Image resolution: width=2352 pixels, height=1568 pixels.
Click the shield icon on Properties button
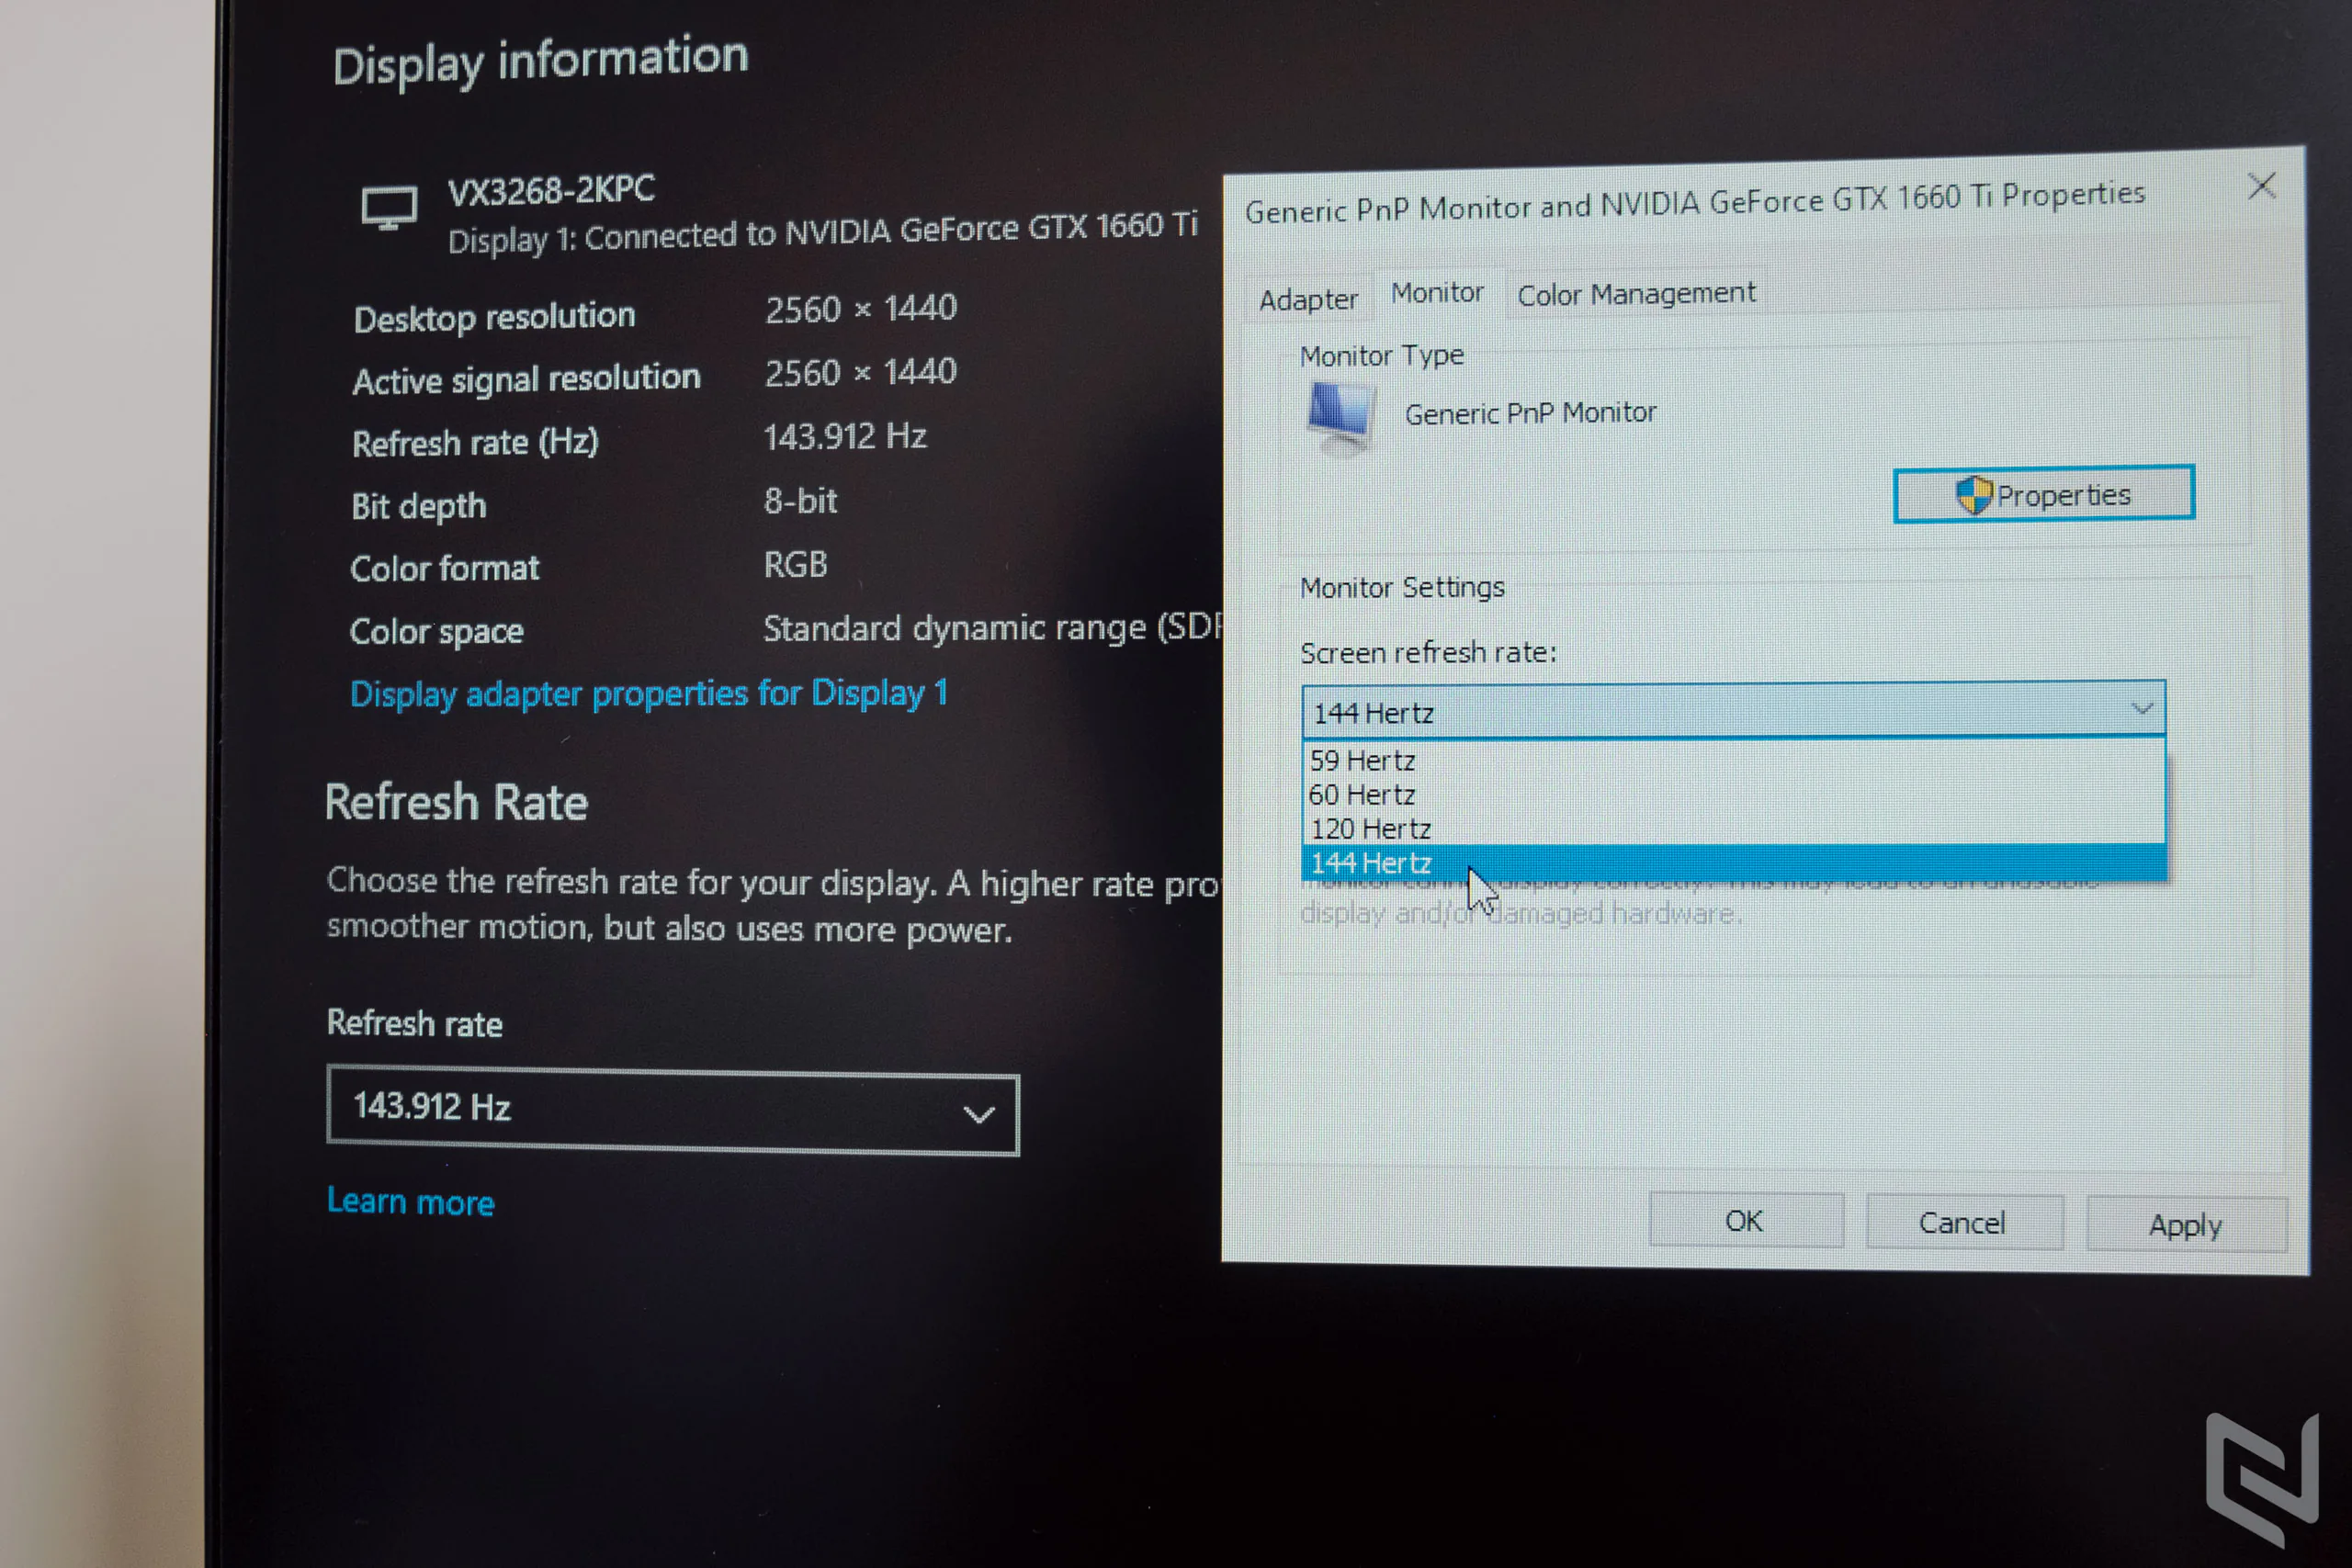(1973, 495)
